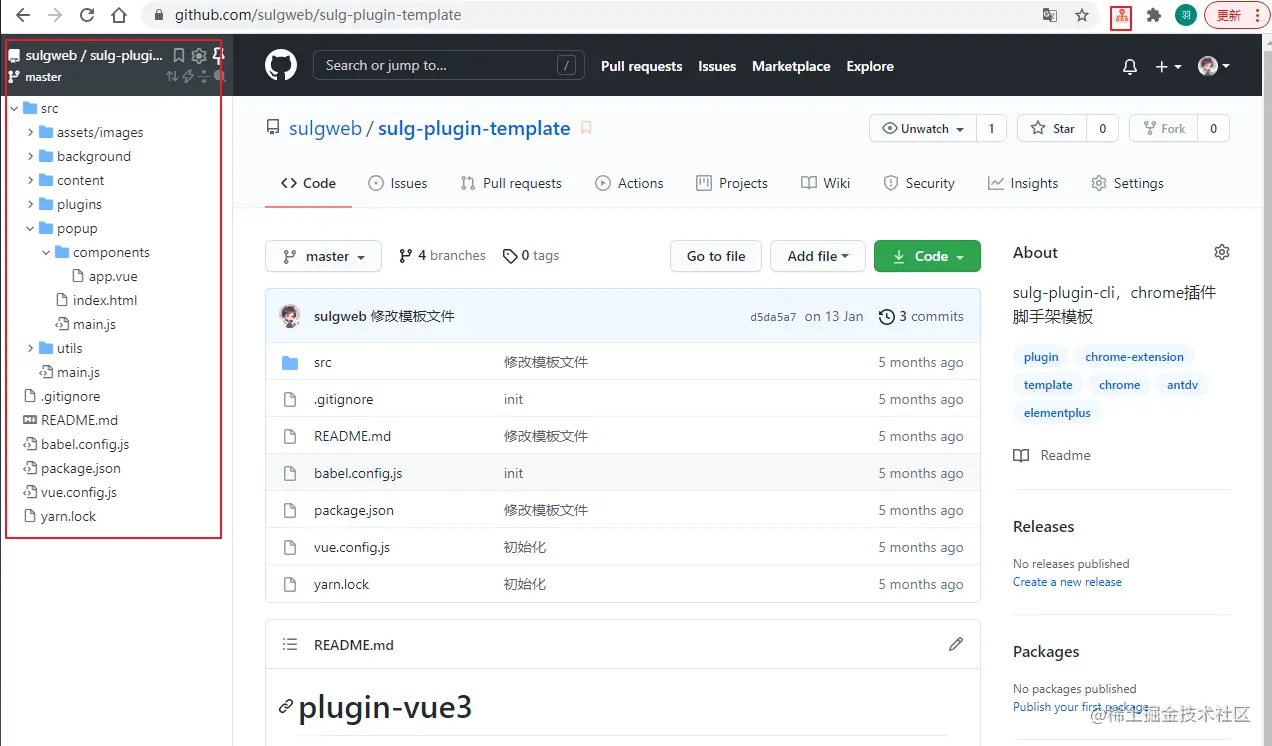Screen dimensions: 1272x746
Task: Expand the background folder in tree
Action: (30, 156)
